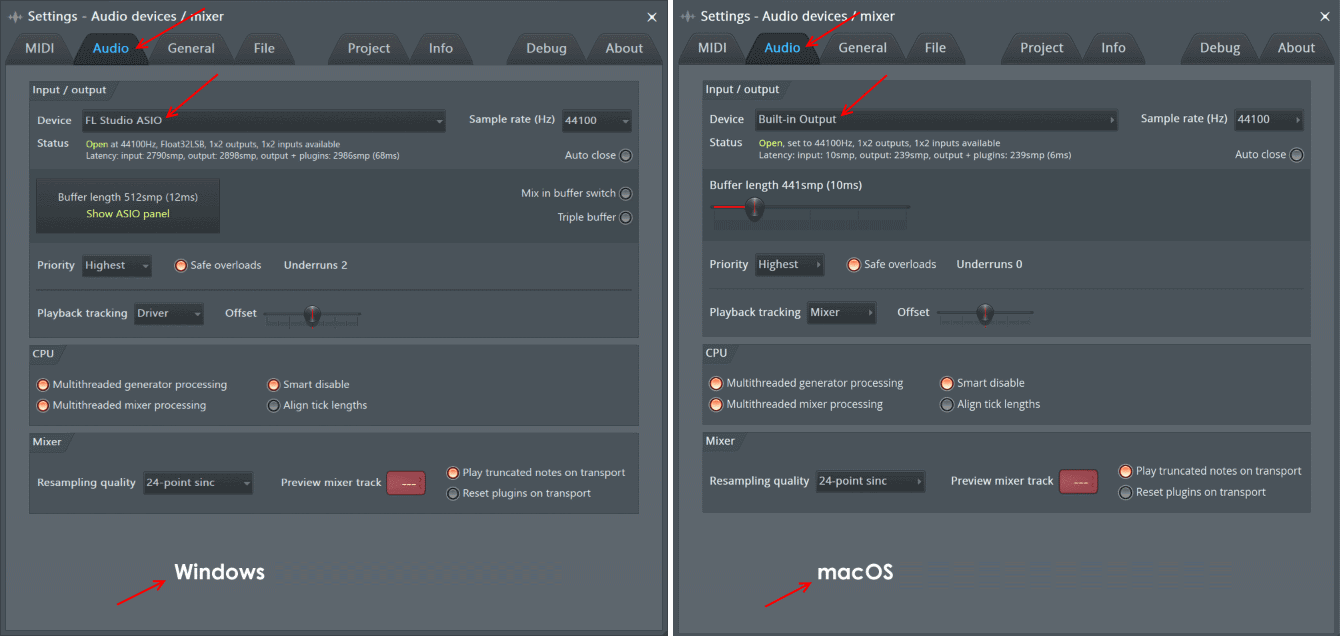Click Preview mixer track button in Windows window

click(x=406, y=483)
